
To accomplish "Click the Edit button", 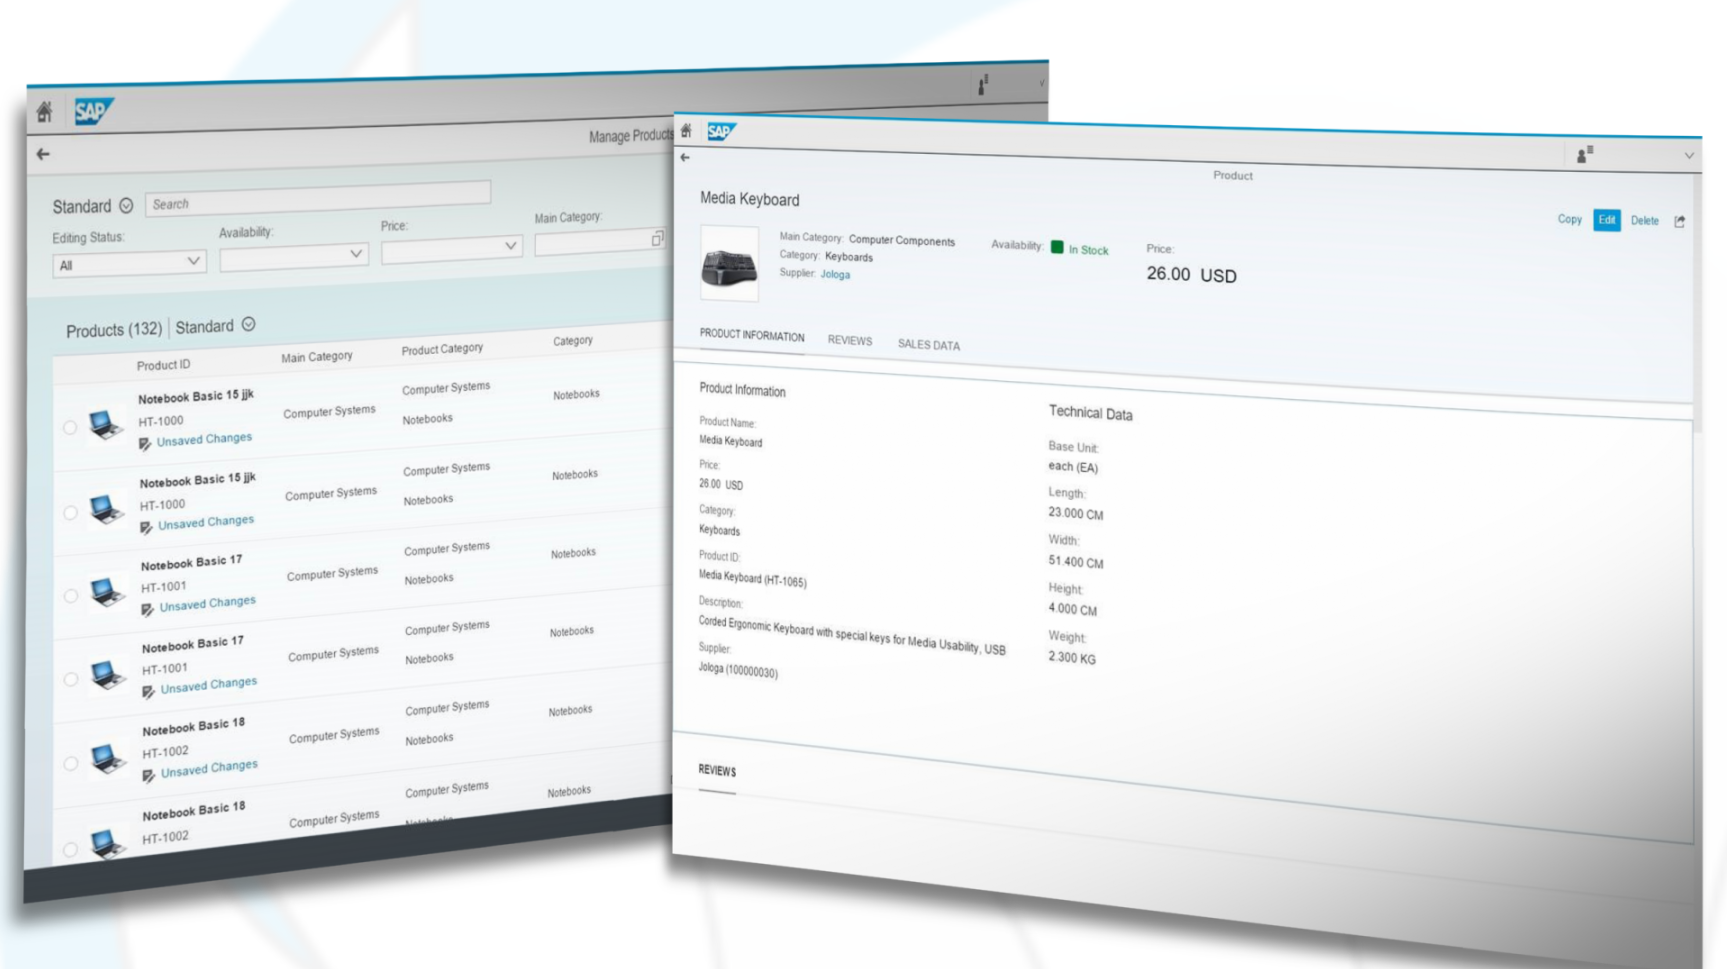I will [1606, 220].
